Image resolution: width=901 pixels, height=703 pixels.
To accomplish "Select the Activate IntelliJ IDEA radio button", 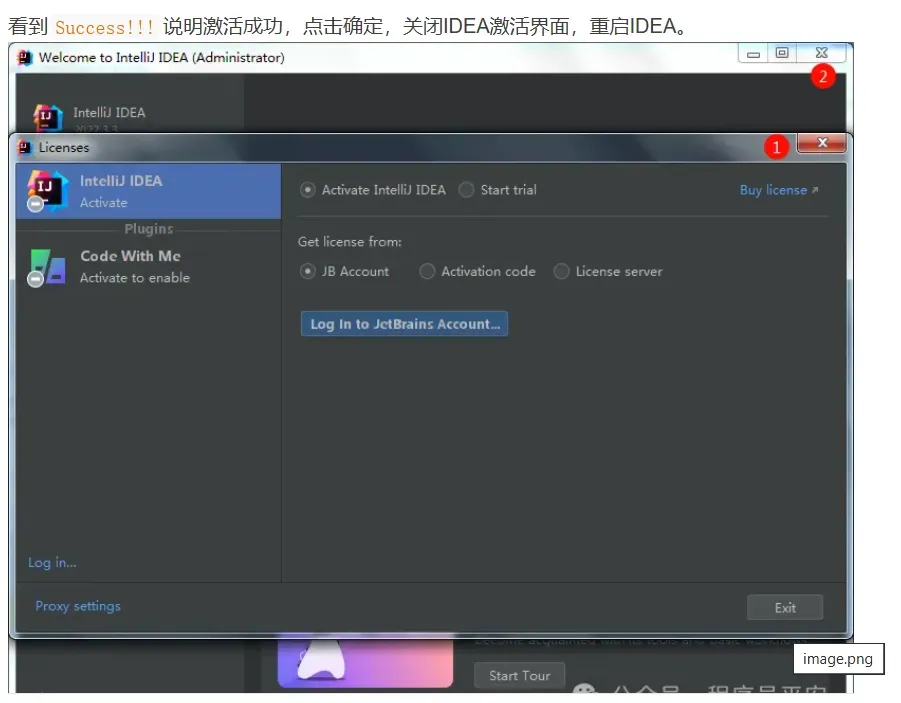I will 308,190.
